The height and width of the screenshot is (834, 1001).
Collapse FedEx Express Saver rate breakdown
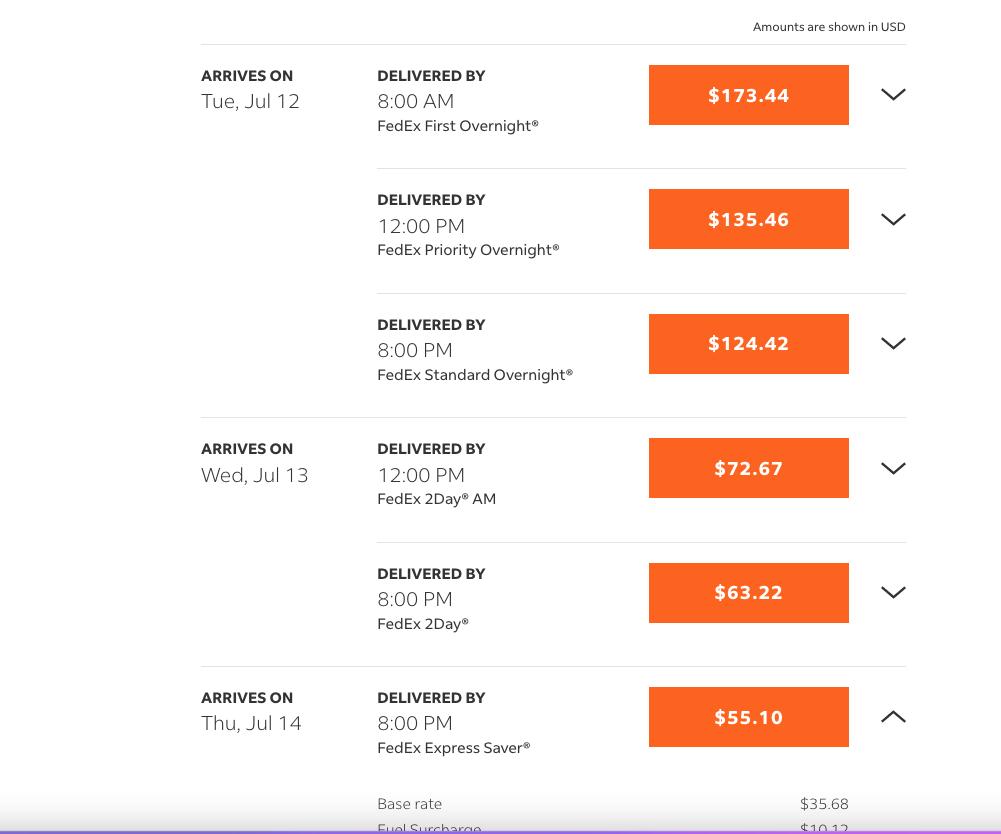pyautogui.click(x=893, y=717)
